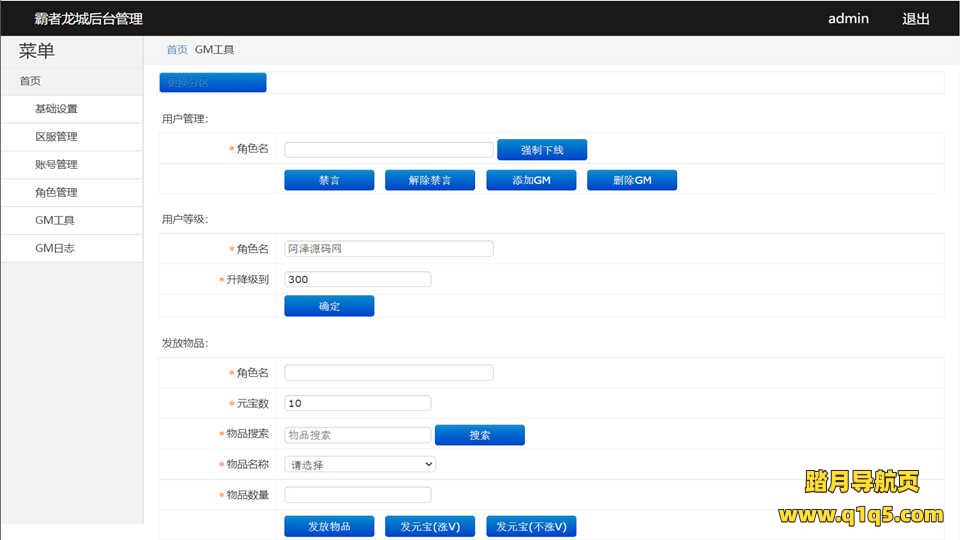Viewport: 960px width, 540px height.
Task: Click the 发元宝(涨V) button
Action: pyautogui.click(x=429, y=526)
